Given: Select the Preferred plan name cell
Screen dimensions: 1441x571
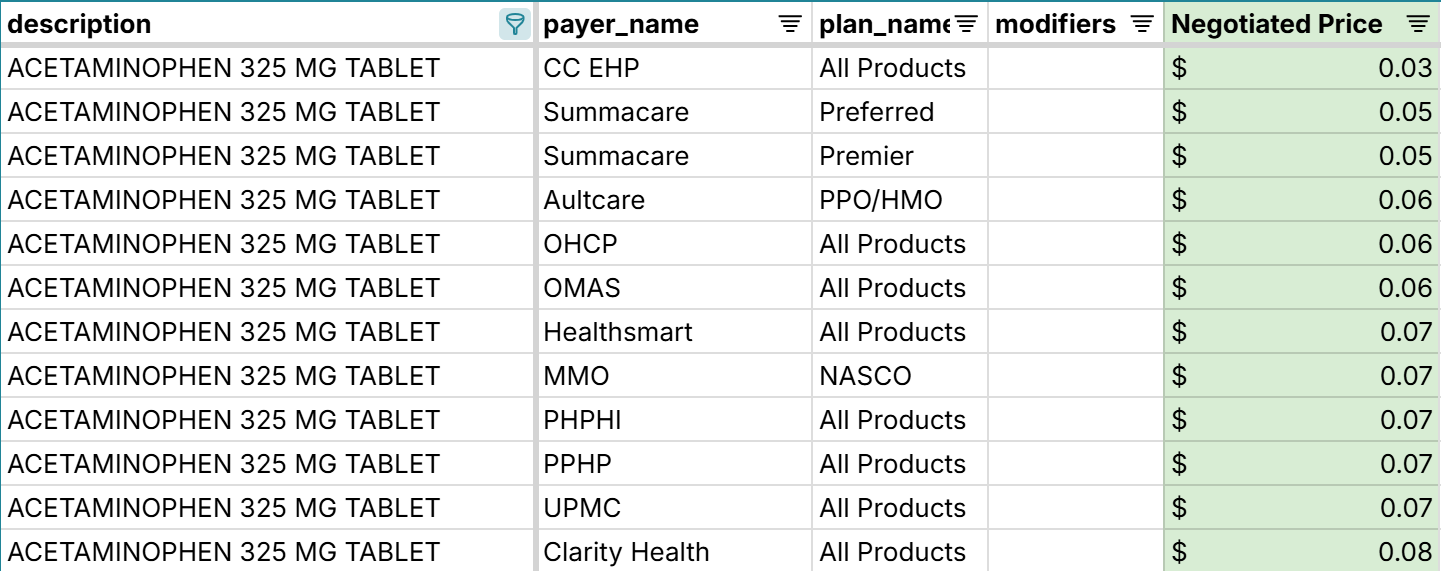Looking at the screenshot, I should pyautogui.click(x=877, y=112).
